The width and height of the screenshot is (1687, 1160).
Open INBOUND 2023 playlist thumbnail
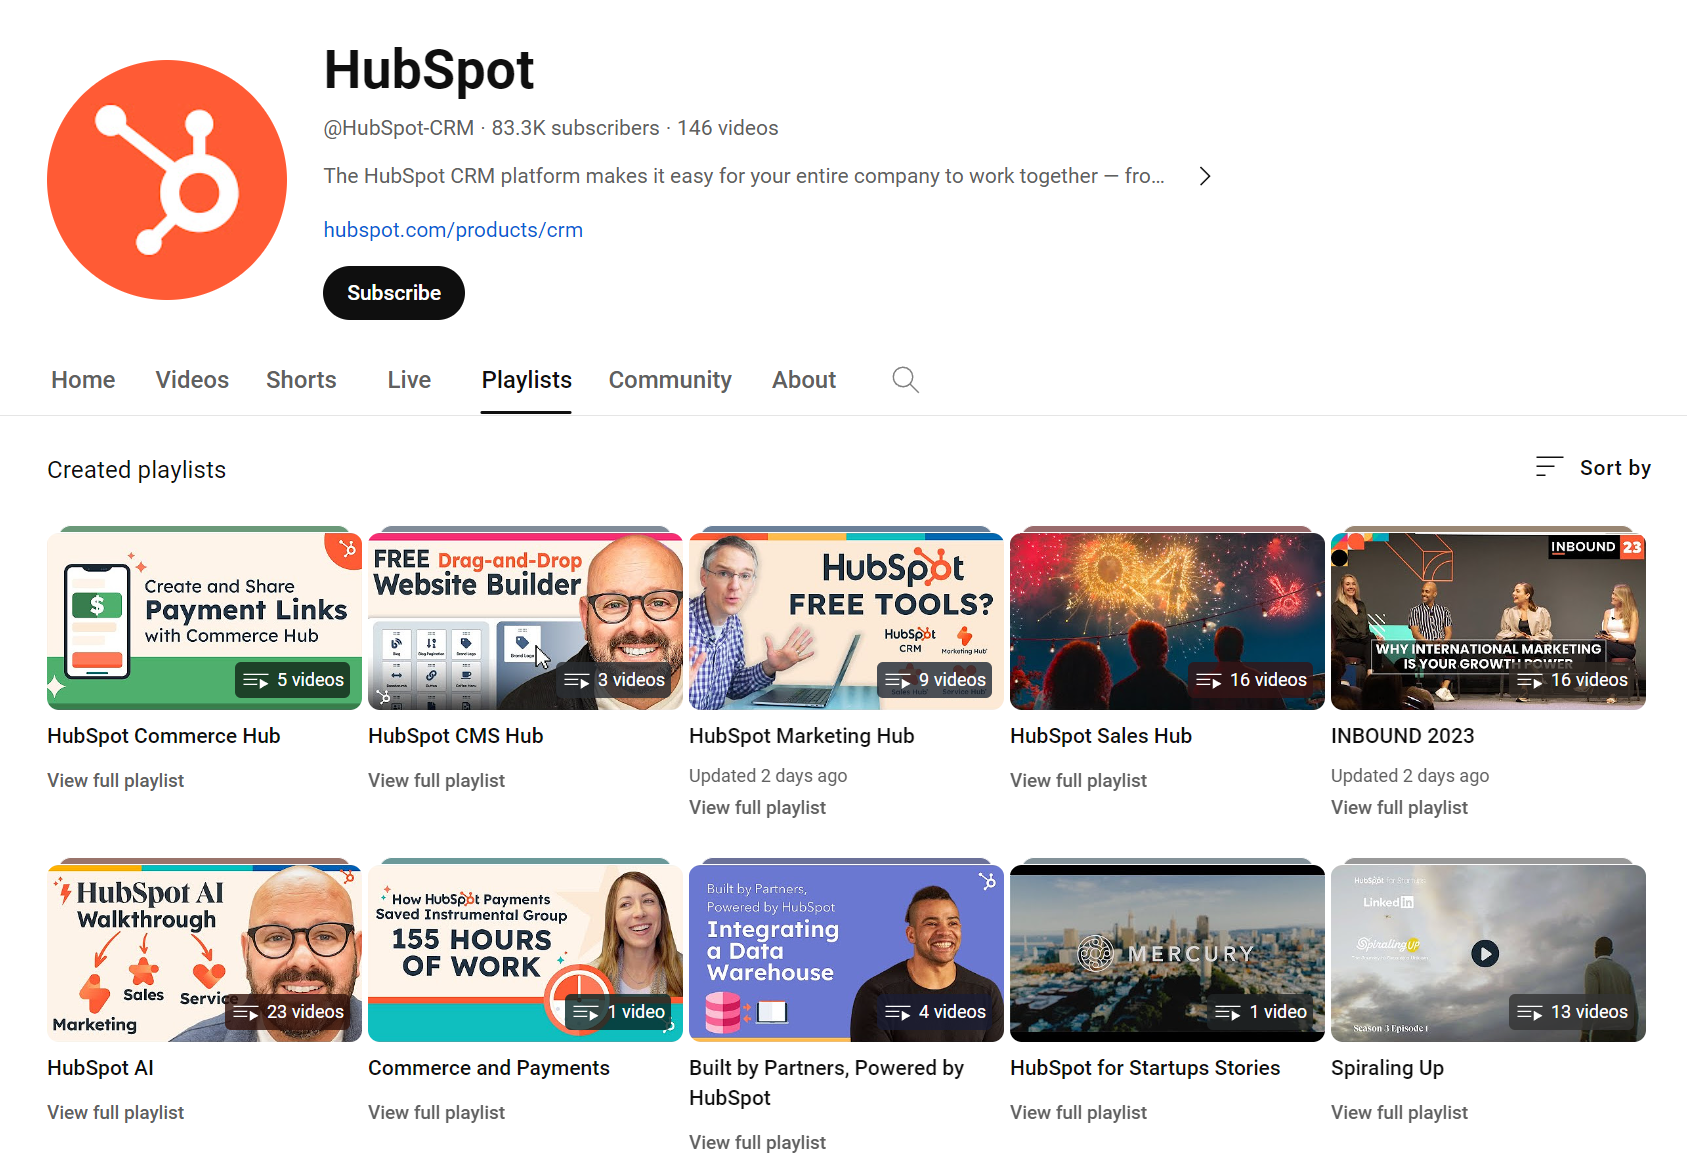(1488, 621)
